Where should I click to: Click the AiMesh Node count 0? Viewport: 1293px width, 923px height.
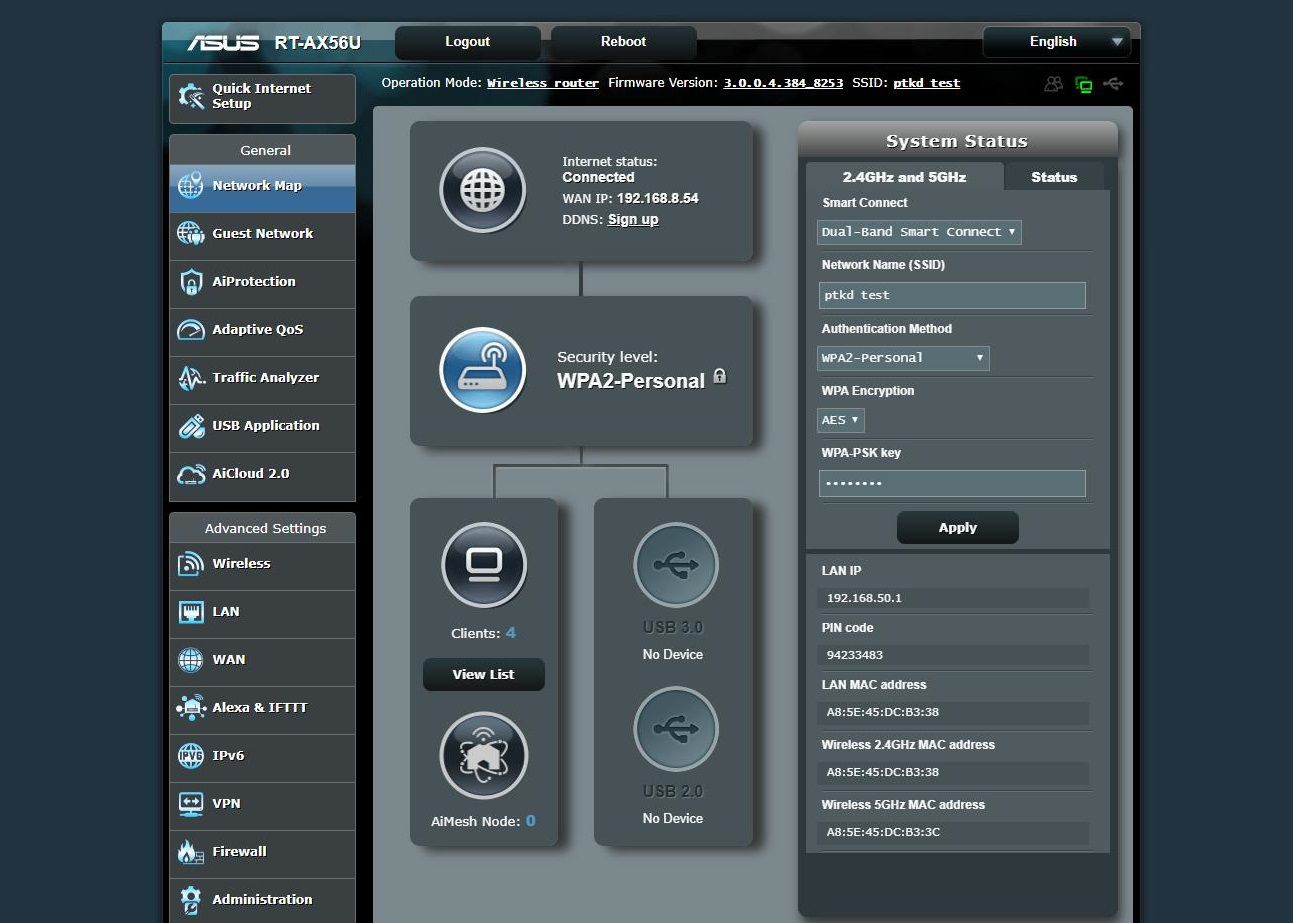pyautogui.click(x=530, y=821)
